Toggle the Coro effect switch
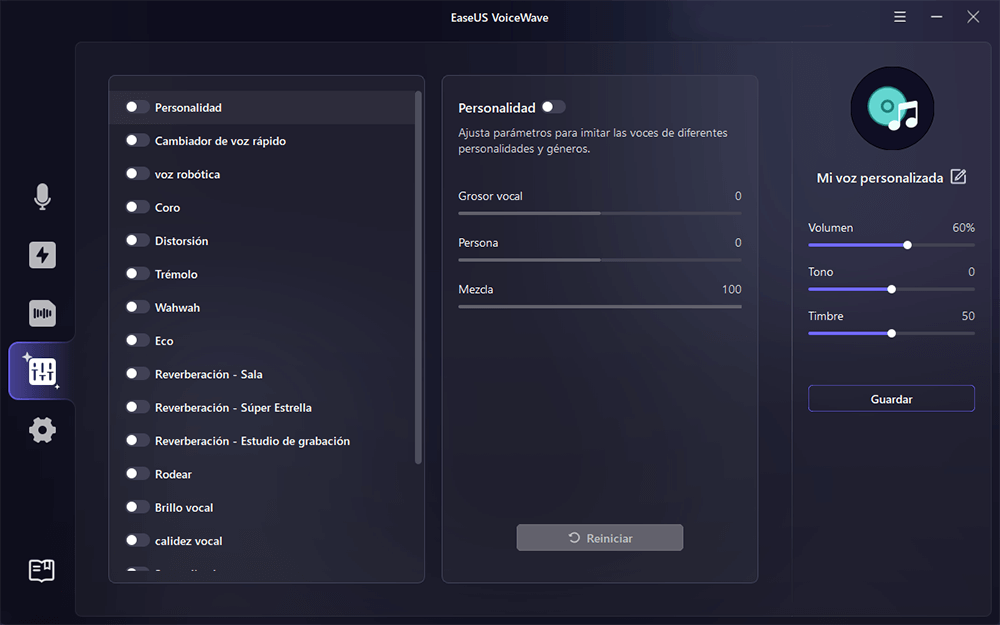The image size is (1000, 625). tap(137, 207)
